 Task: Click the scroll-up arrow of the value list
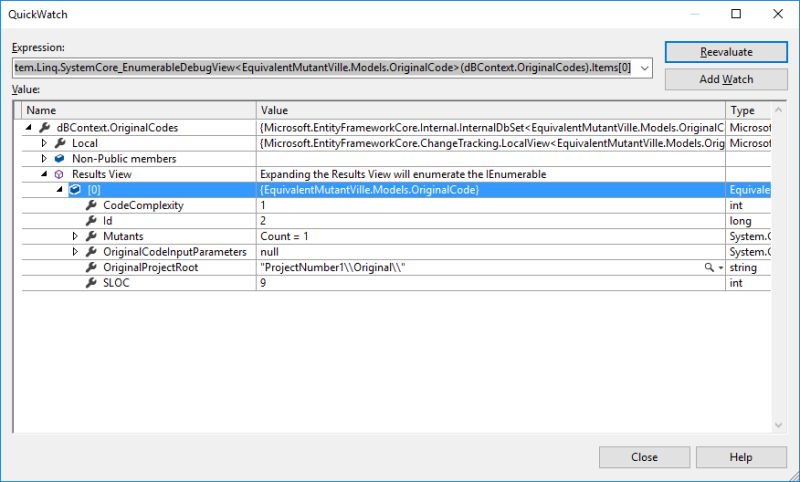click(779, 110)
